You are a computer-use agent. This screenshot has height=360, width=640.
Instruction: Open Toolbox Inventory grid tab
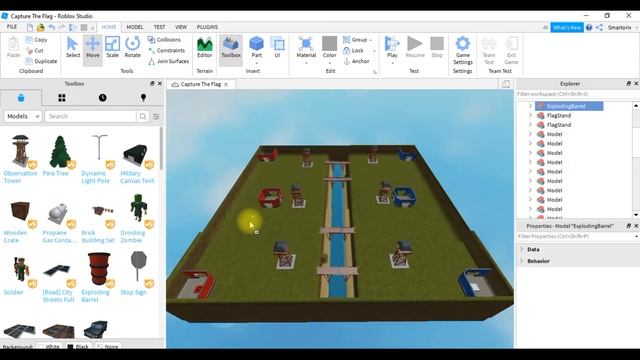coord(62,98)
